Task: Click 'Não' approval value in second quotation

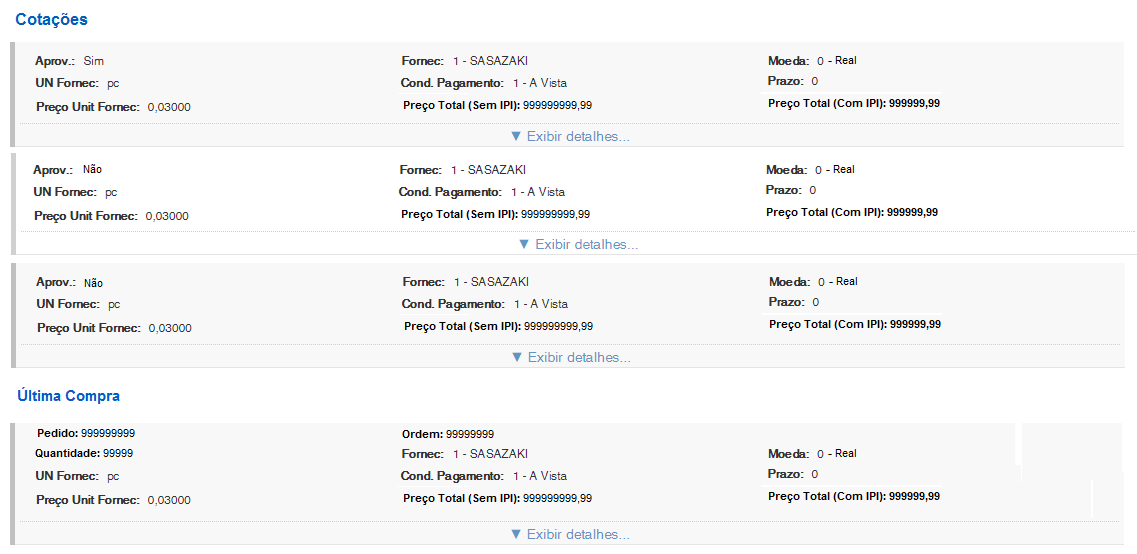Action: pos(92,170)
